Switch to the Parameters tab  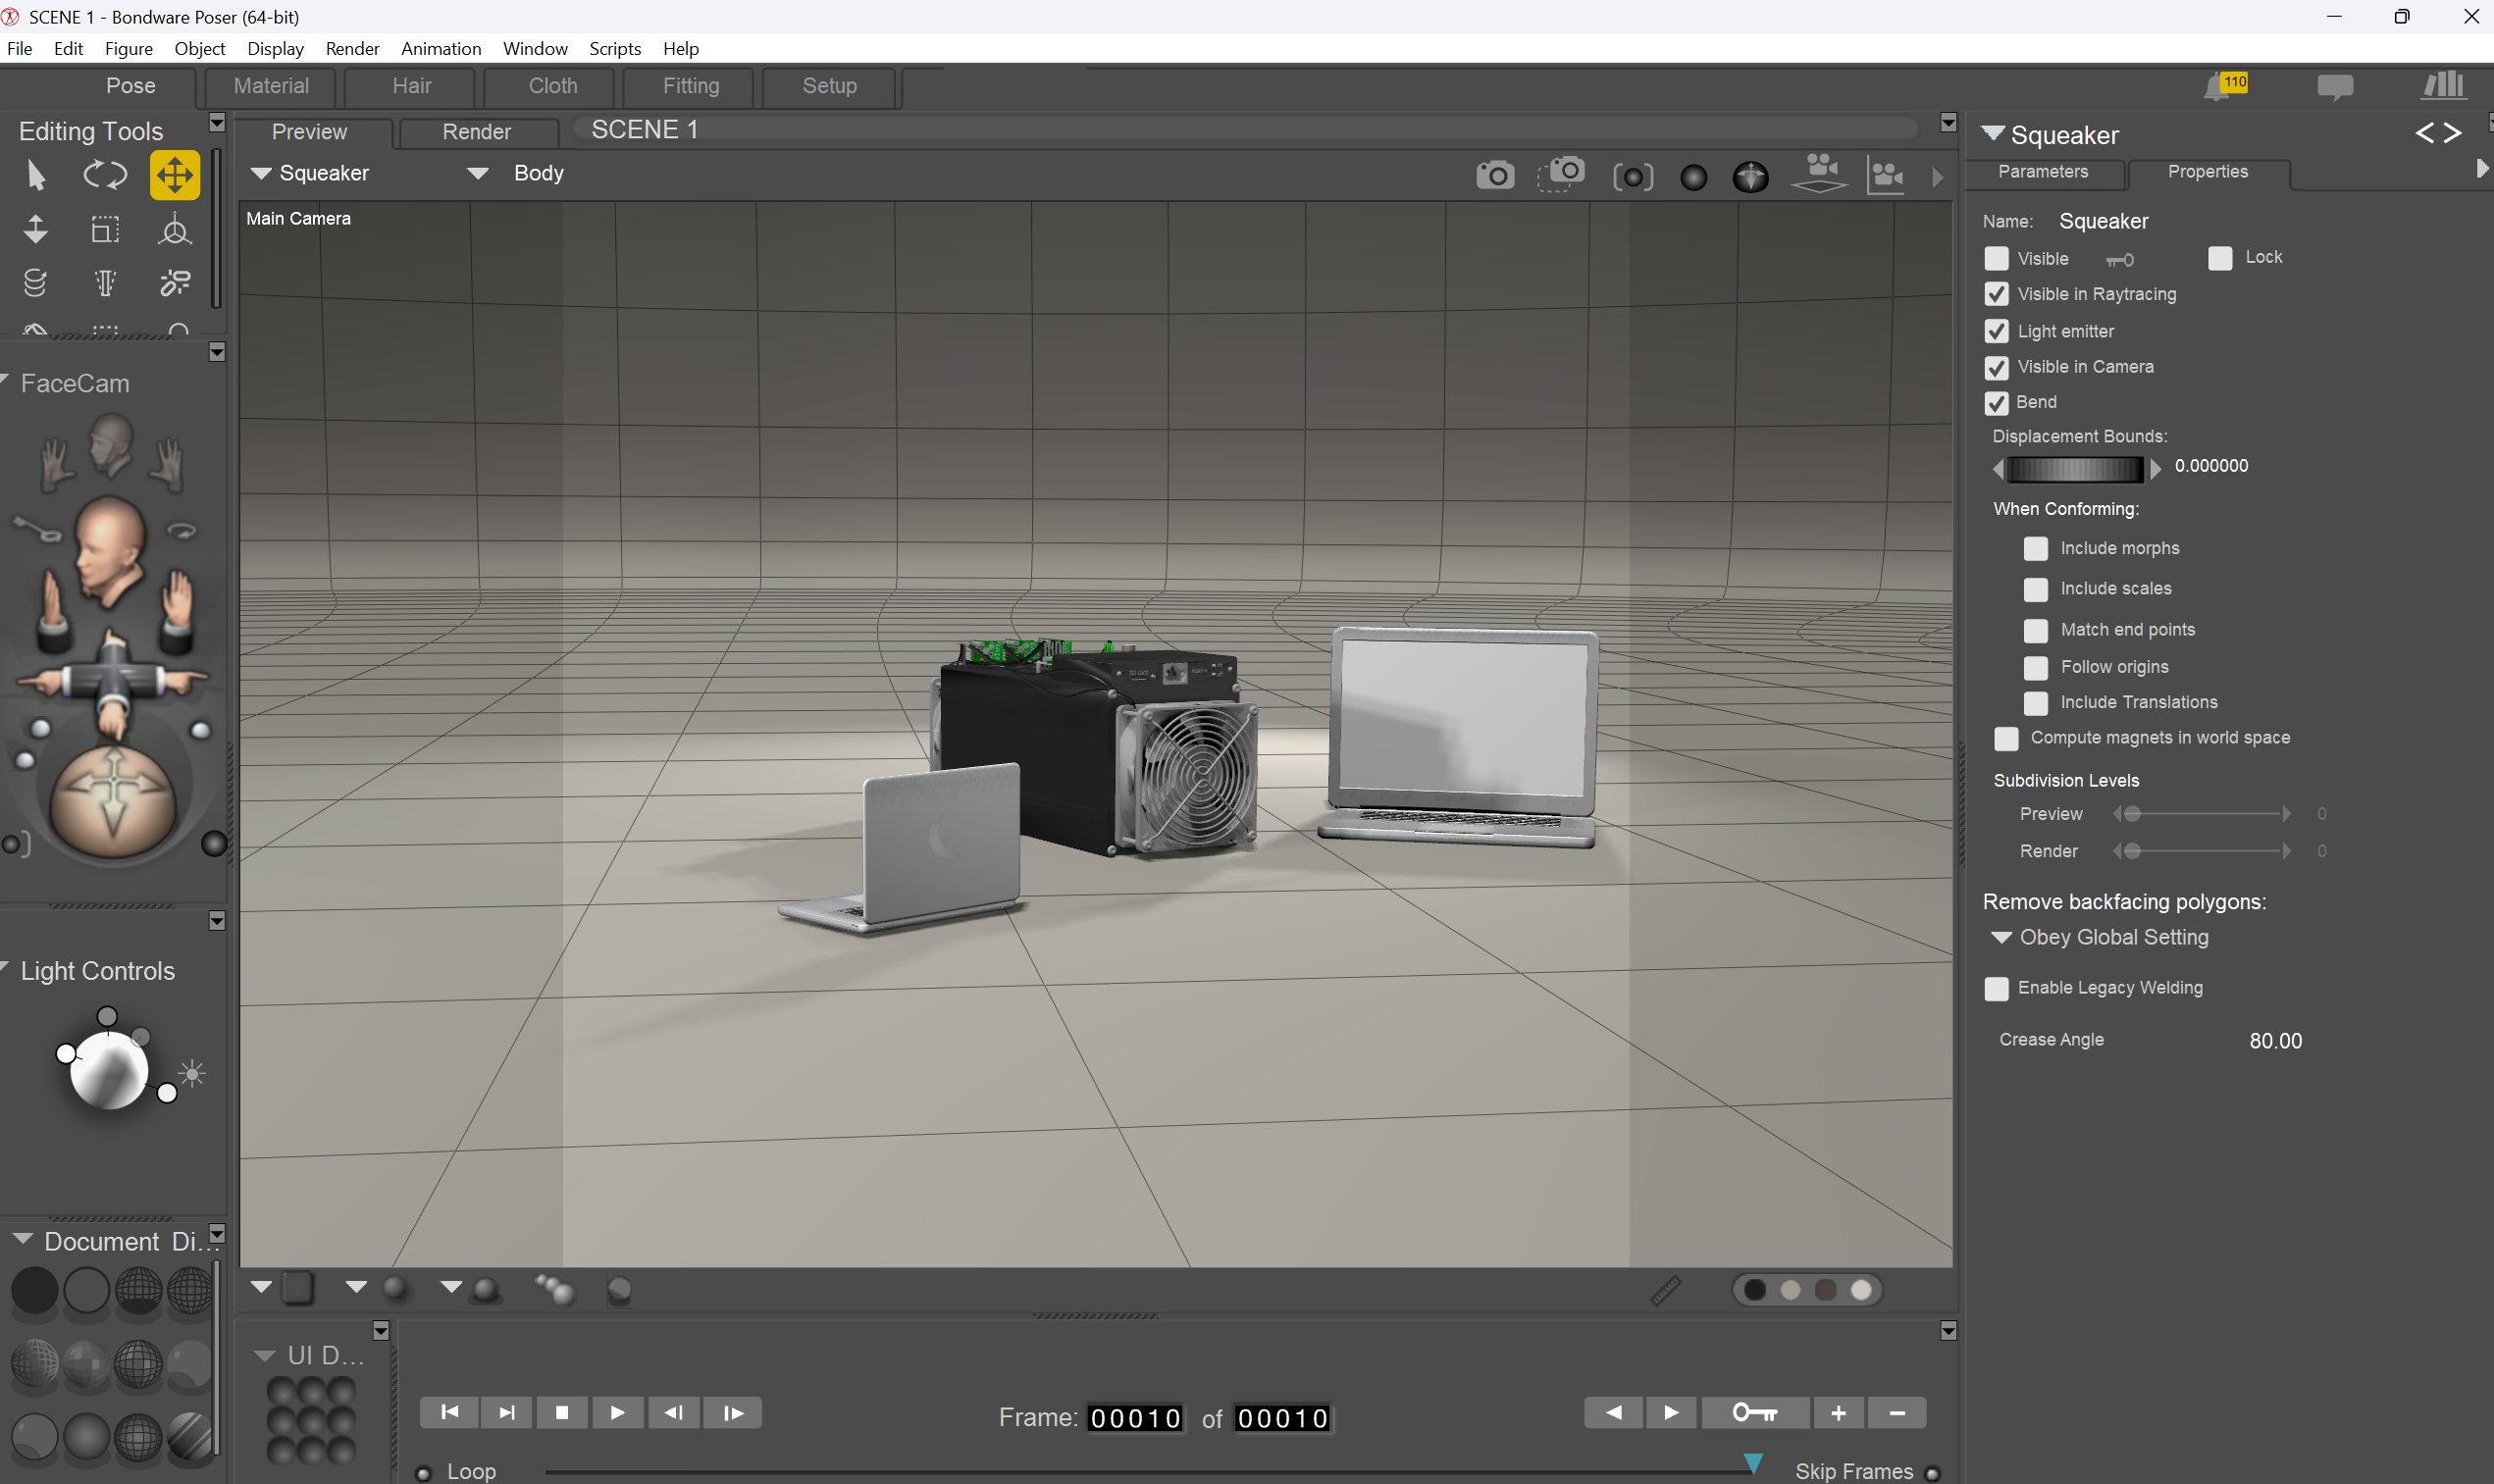[2043, 172]
